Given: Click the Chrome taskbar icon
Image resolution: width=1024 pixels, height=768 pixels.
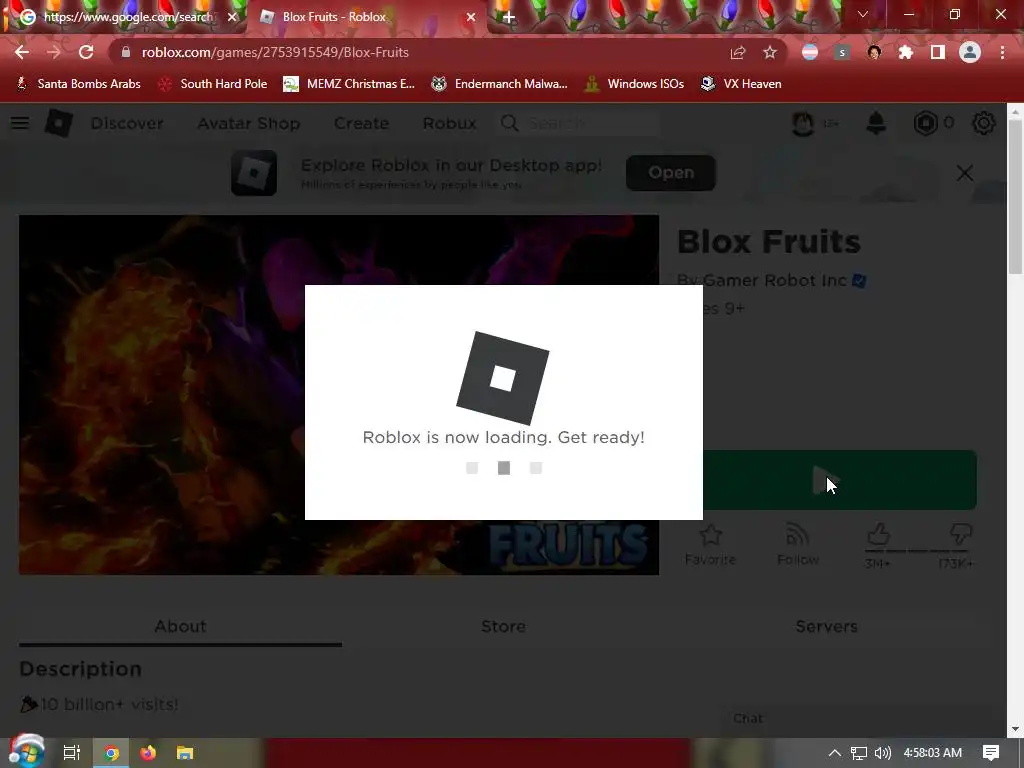Looking at the screenshot, I should pyautogui.click(x=111, y=753).
